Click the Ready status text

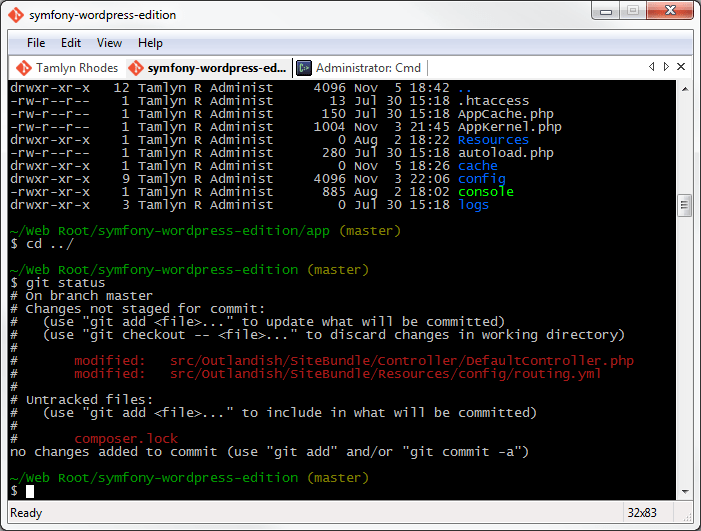coord(26,513)
